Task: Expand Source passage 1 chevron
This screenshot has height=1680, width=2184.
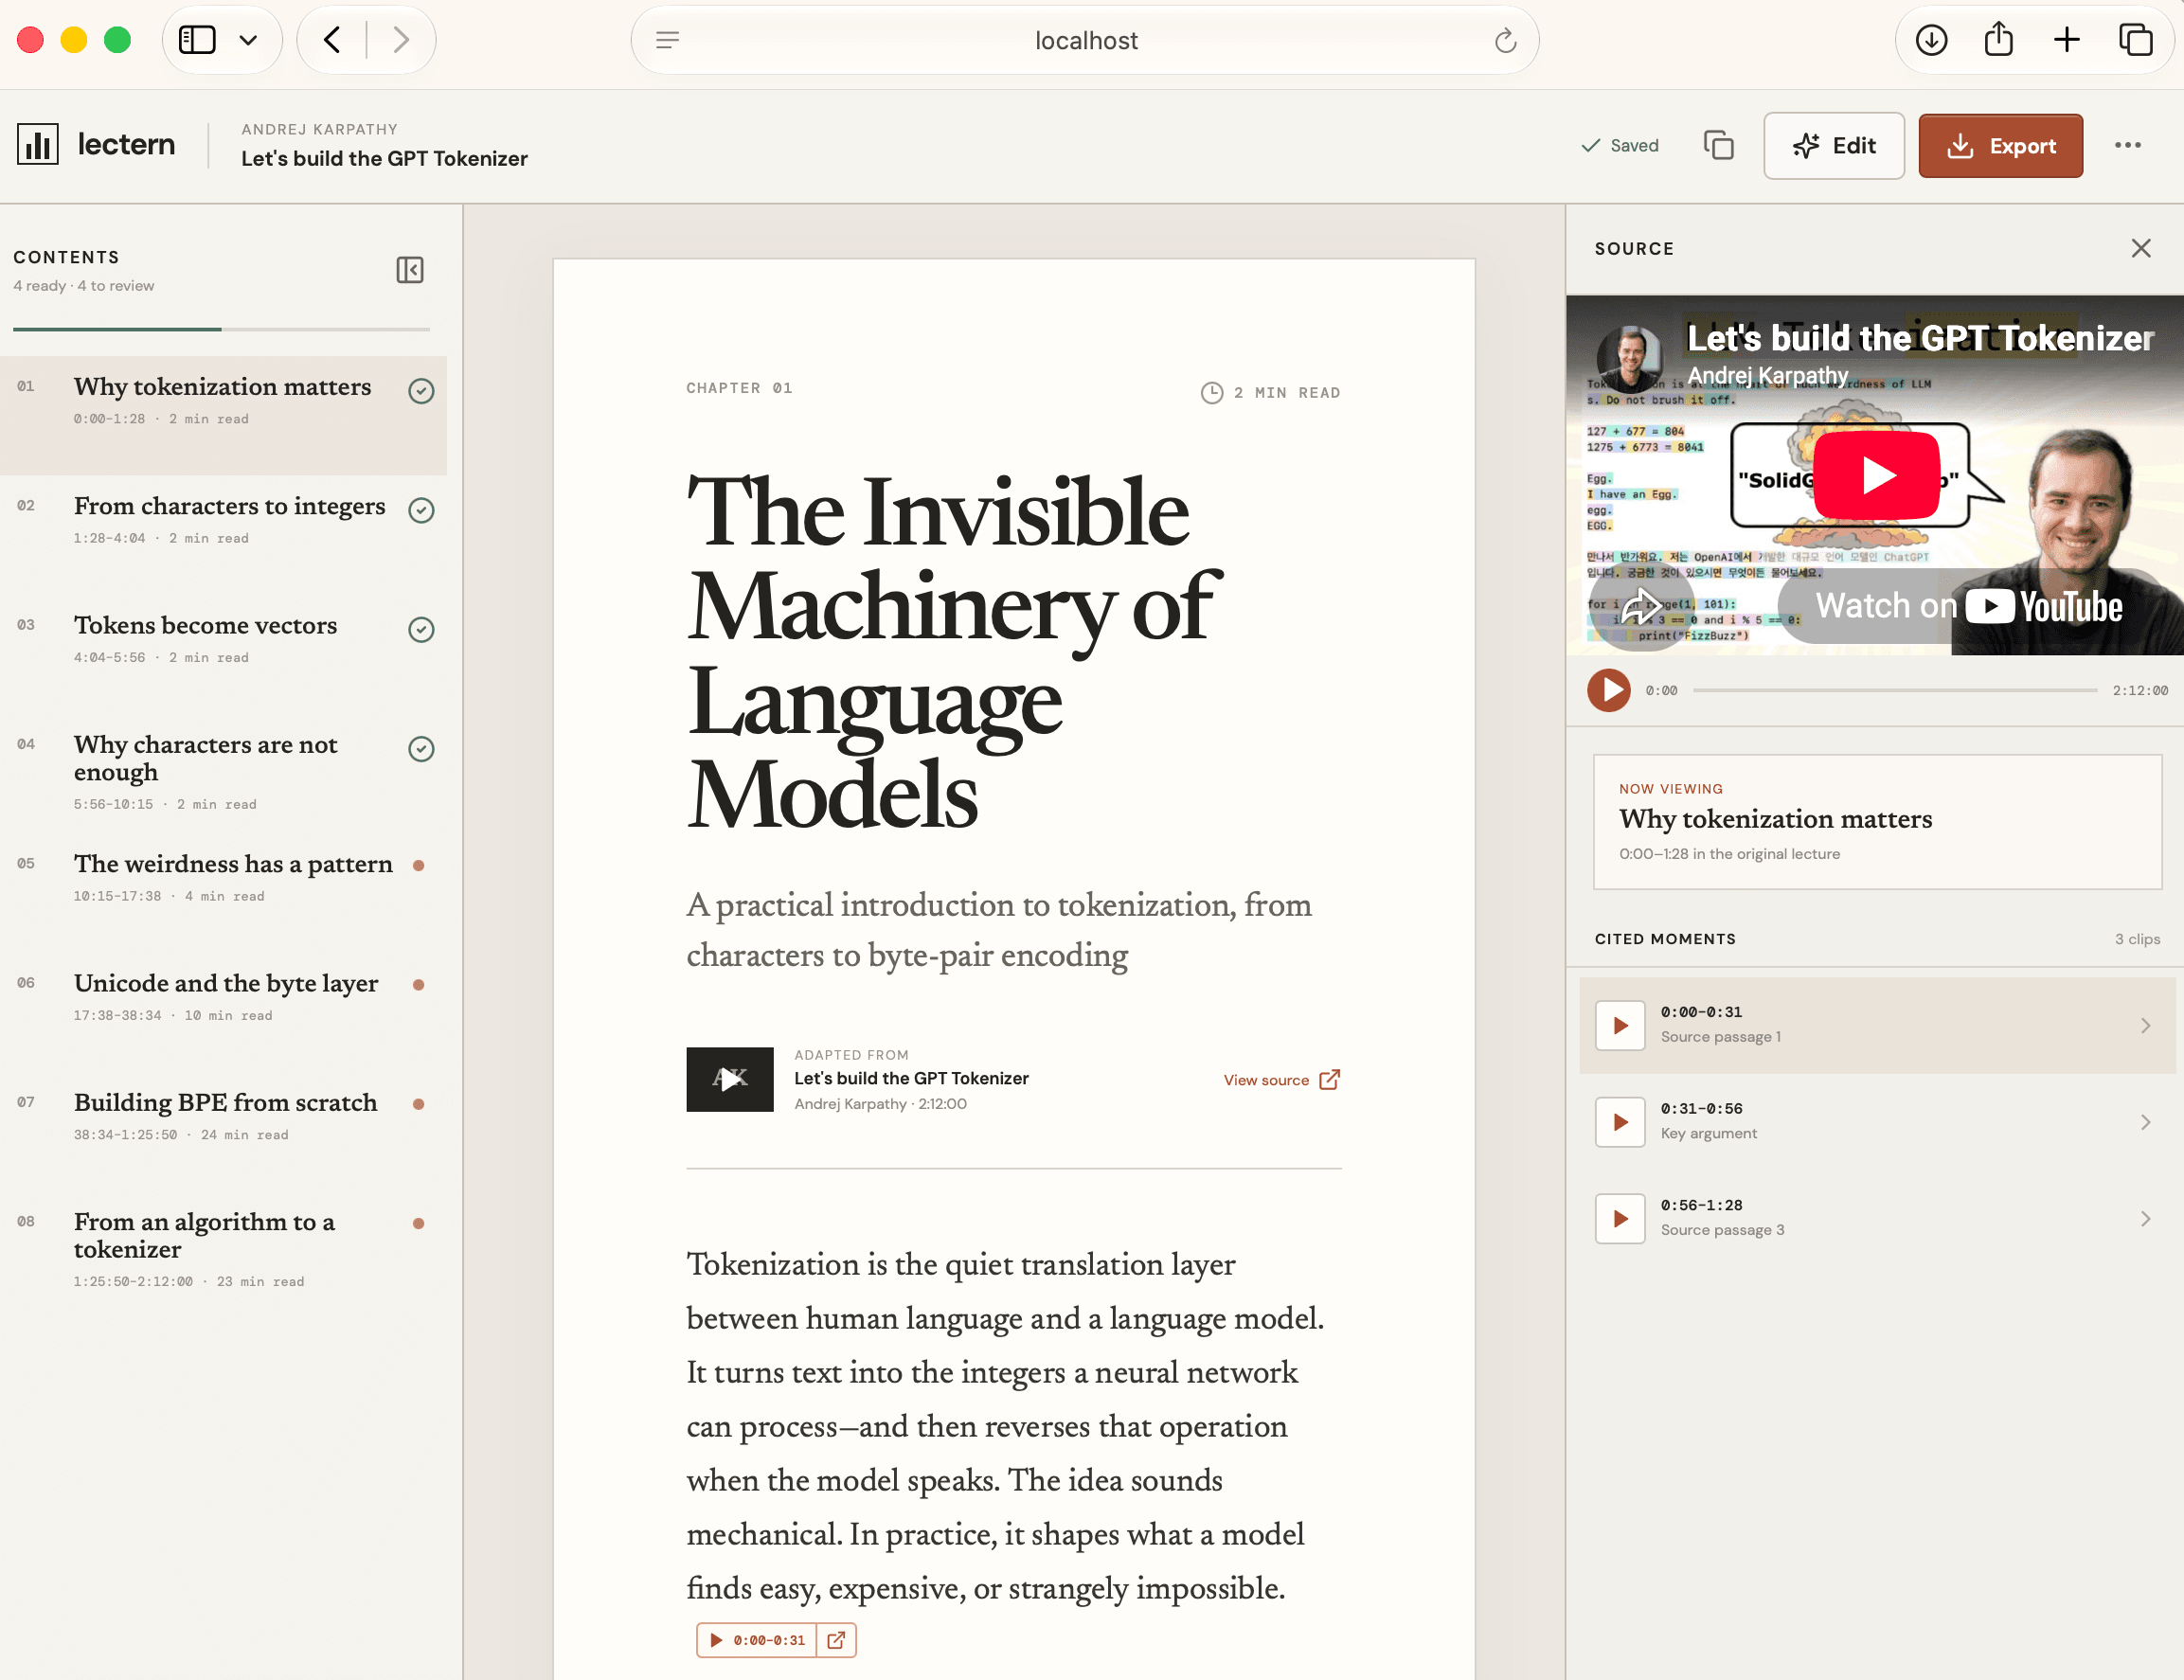Action: coord(2145,1025)
